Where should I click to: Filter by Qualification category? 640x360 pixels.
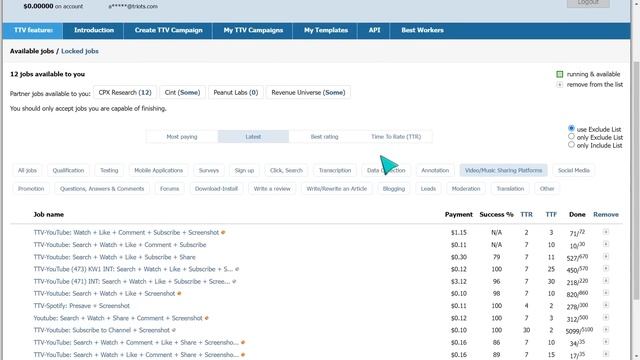[68, 170]
